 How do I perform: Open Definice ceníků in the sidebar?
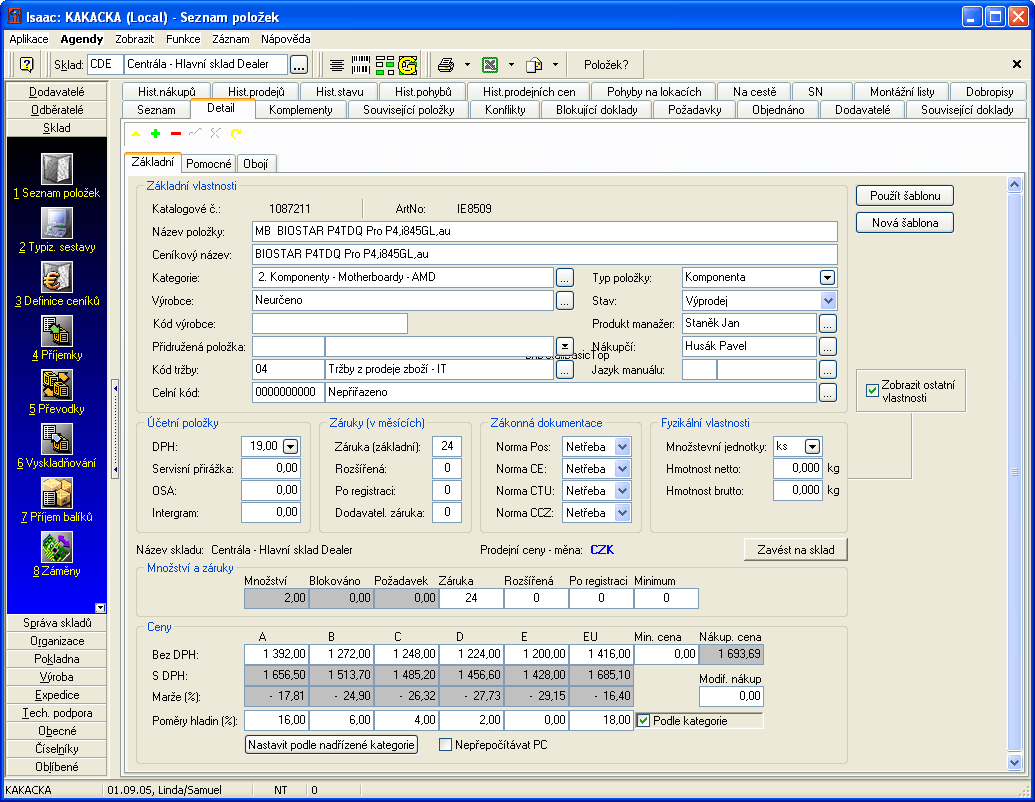click(x=56, y=278)
